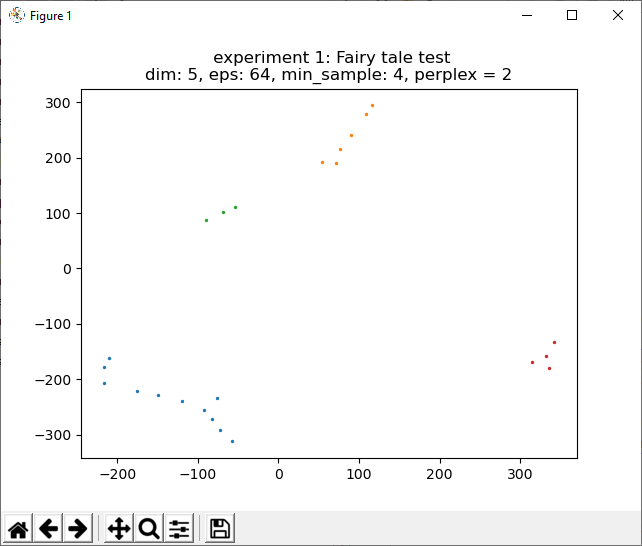Open the Configure subplots sliders icon
The height and width of the screenshot is (546, 642).
(x=179, y=529)
